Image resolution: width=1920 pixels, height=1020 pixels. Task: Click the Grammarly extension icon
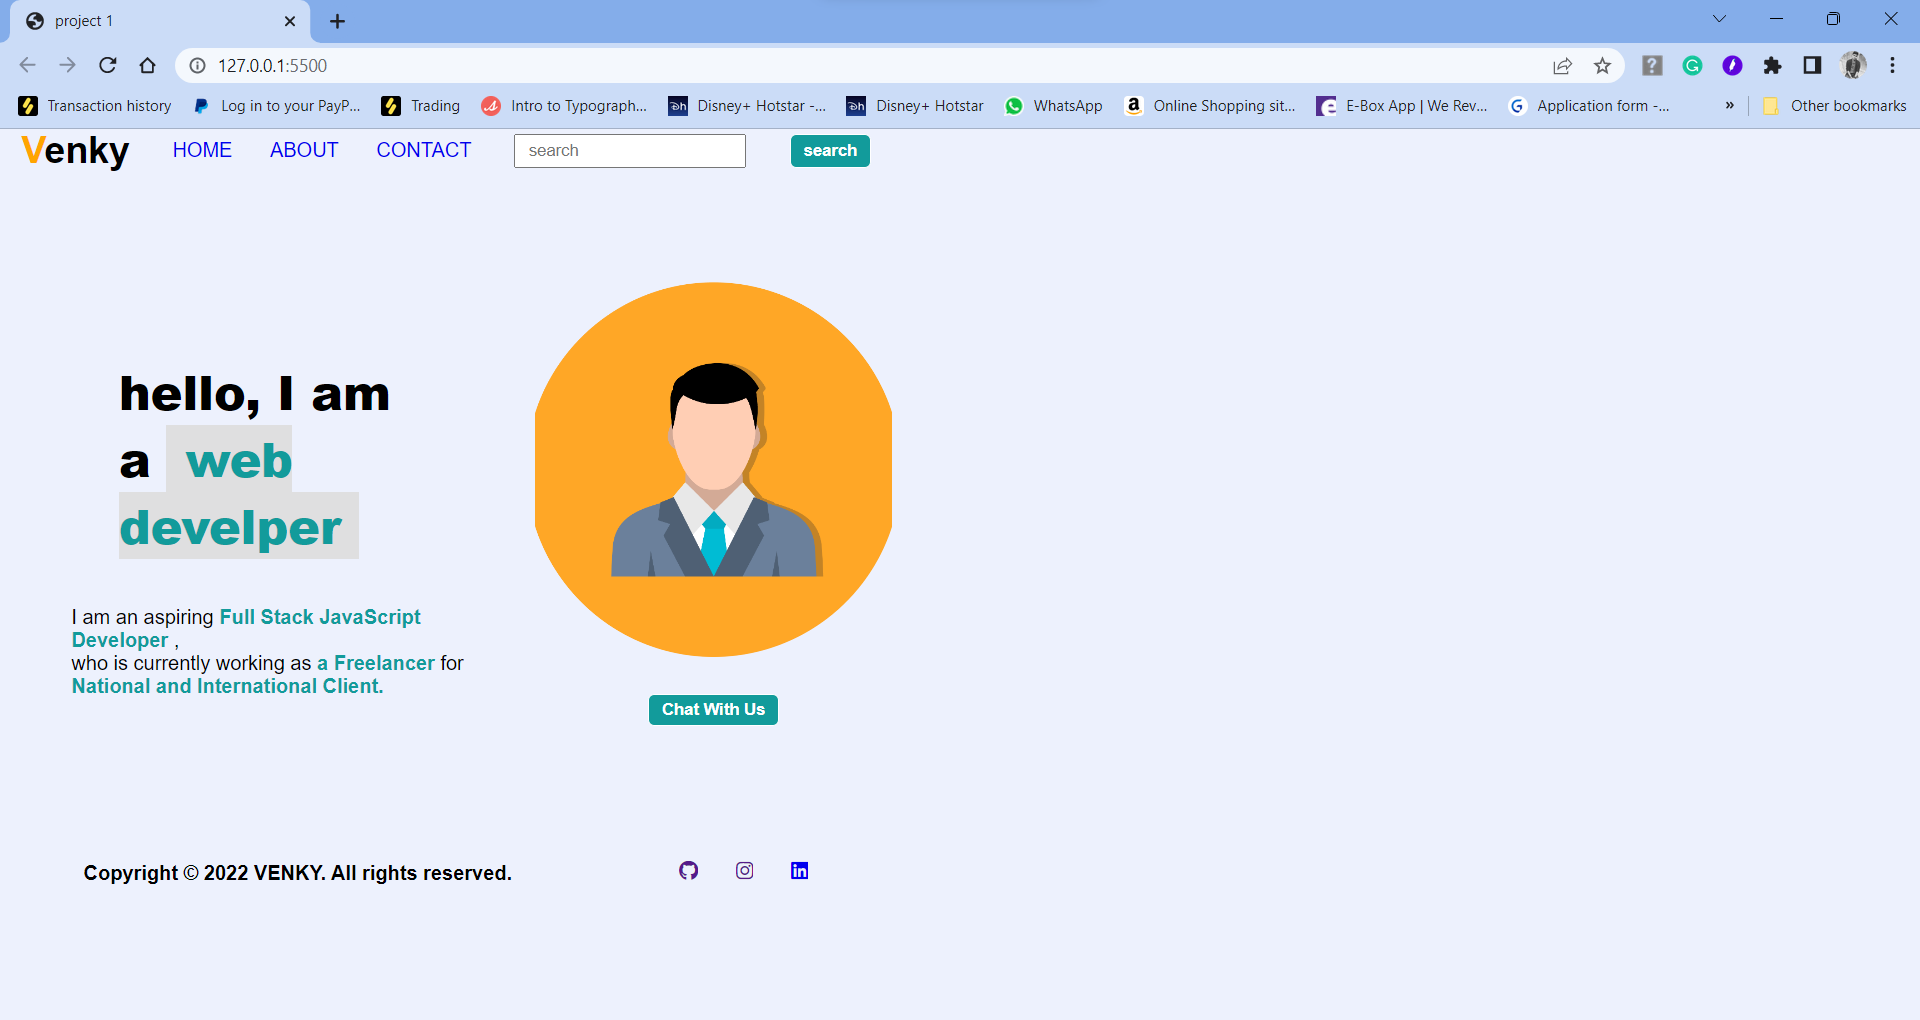point(1693,65)
